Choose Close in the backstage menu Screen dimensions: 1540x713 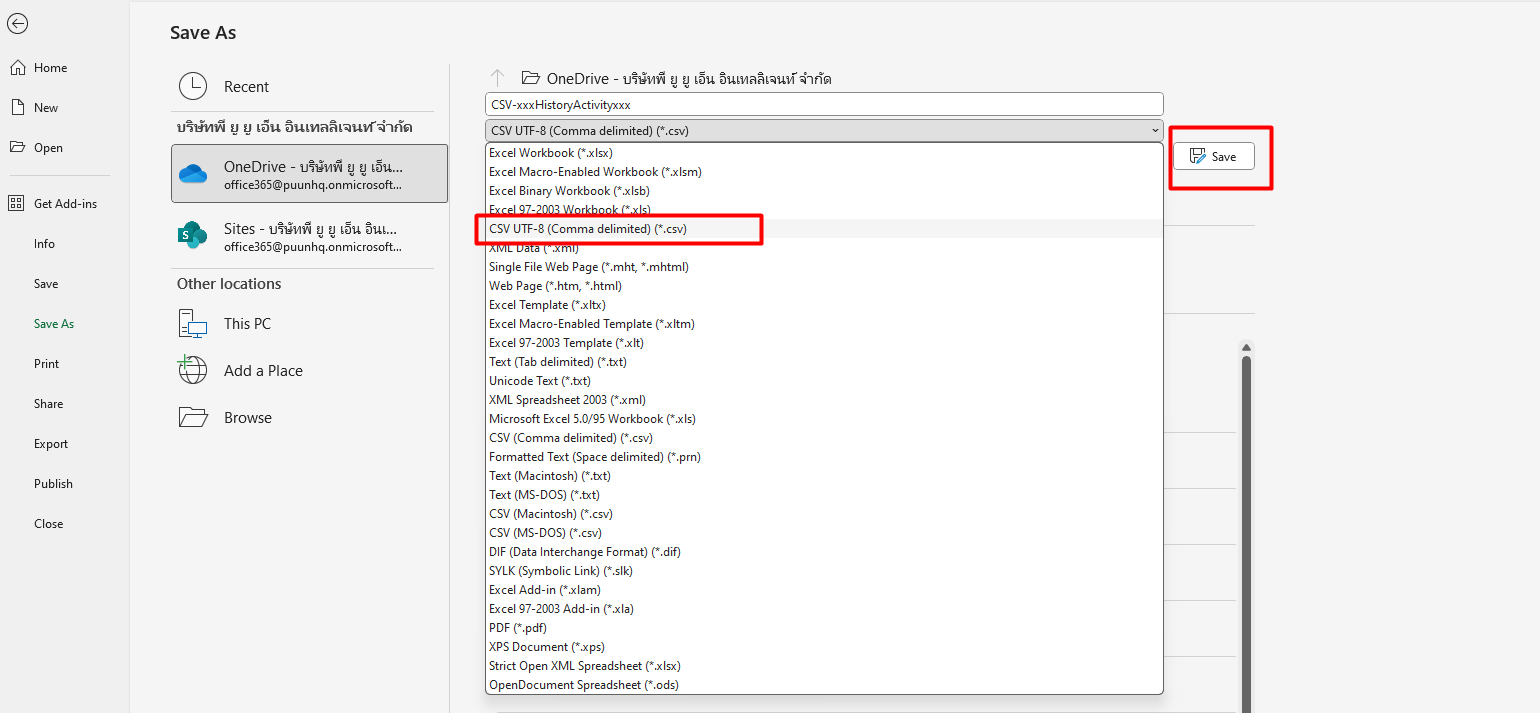pyautogui.click(x=48, y=524)
